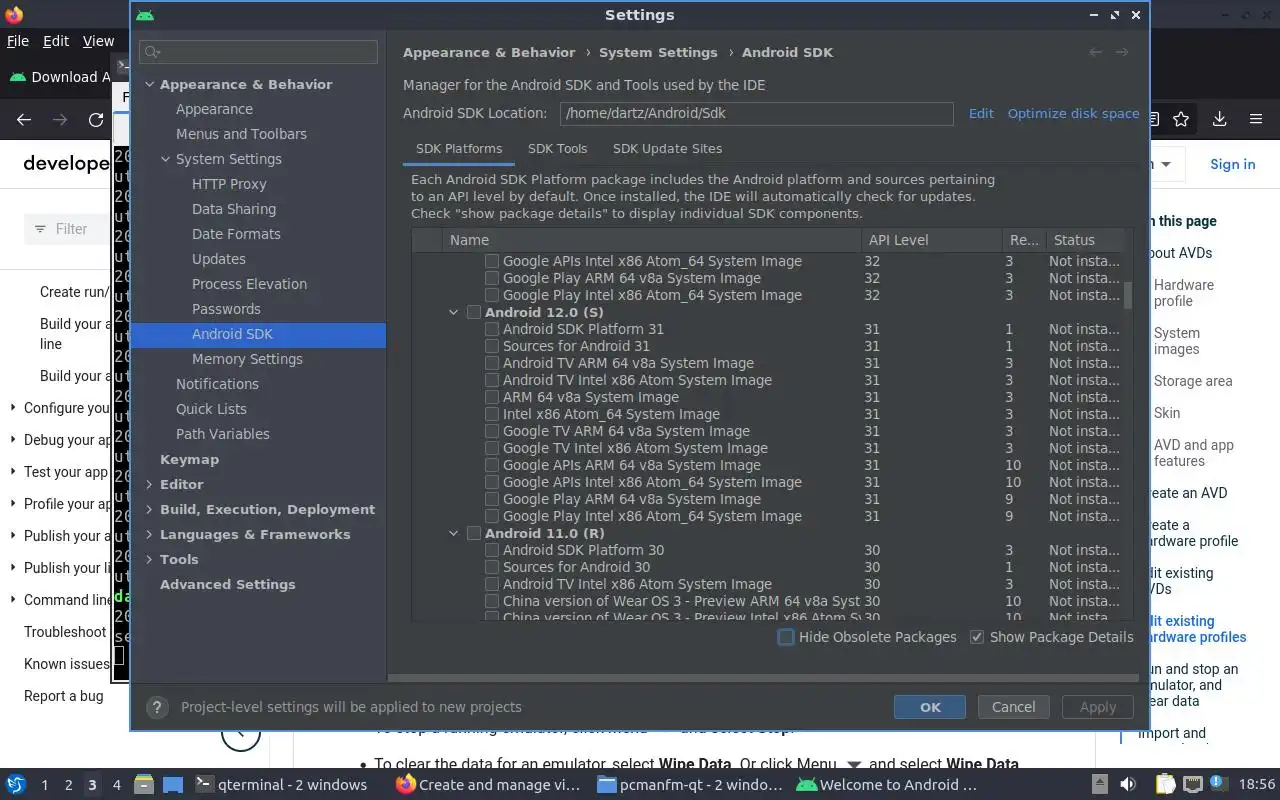Switch to the SDK Update Sites tab
This screenshot has height=800, width=1280.
point(667,148)
